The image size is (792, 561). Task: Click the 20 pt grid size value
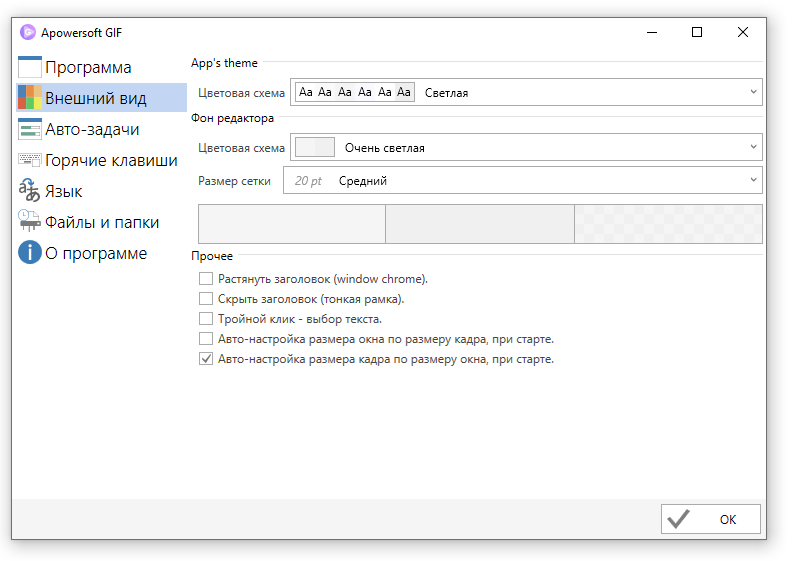click(308, 181)
